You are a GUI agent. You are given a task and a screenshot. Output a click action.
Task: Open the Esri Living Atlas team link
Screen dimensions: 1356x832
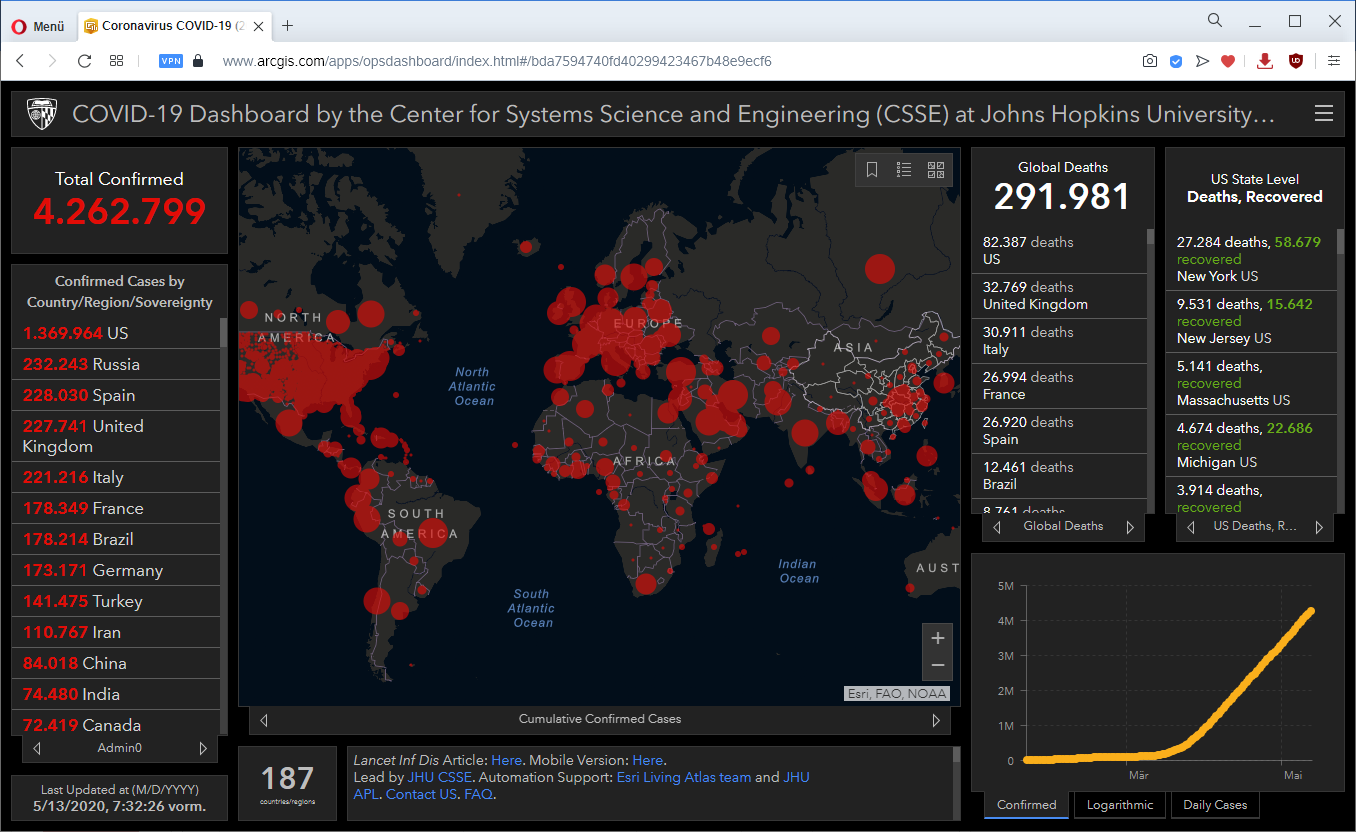point(684,777)
